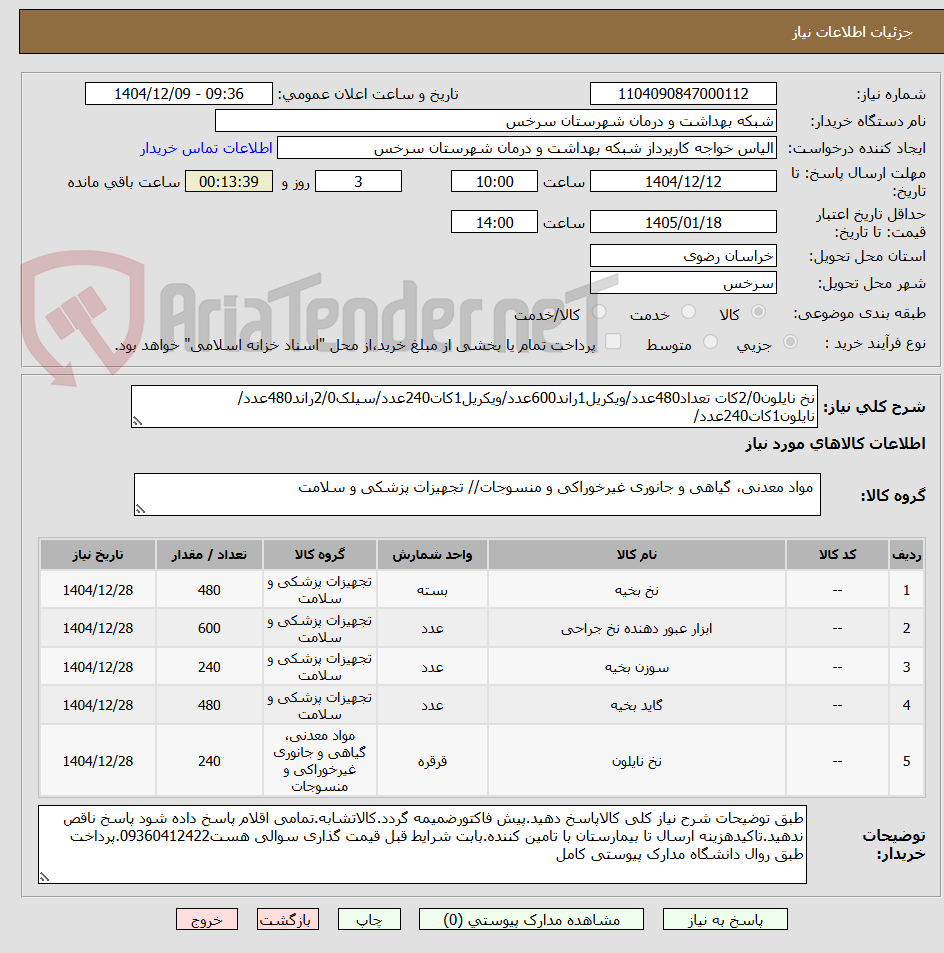The height and width of the screenshot is (953, 944).
Task: Select the نخ بخیه item name cell
Action: (x=636, y=590)
